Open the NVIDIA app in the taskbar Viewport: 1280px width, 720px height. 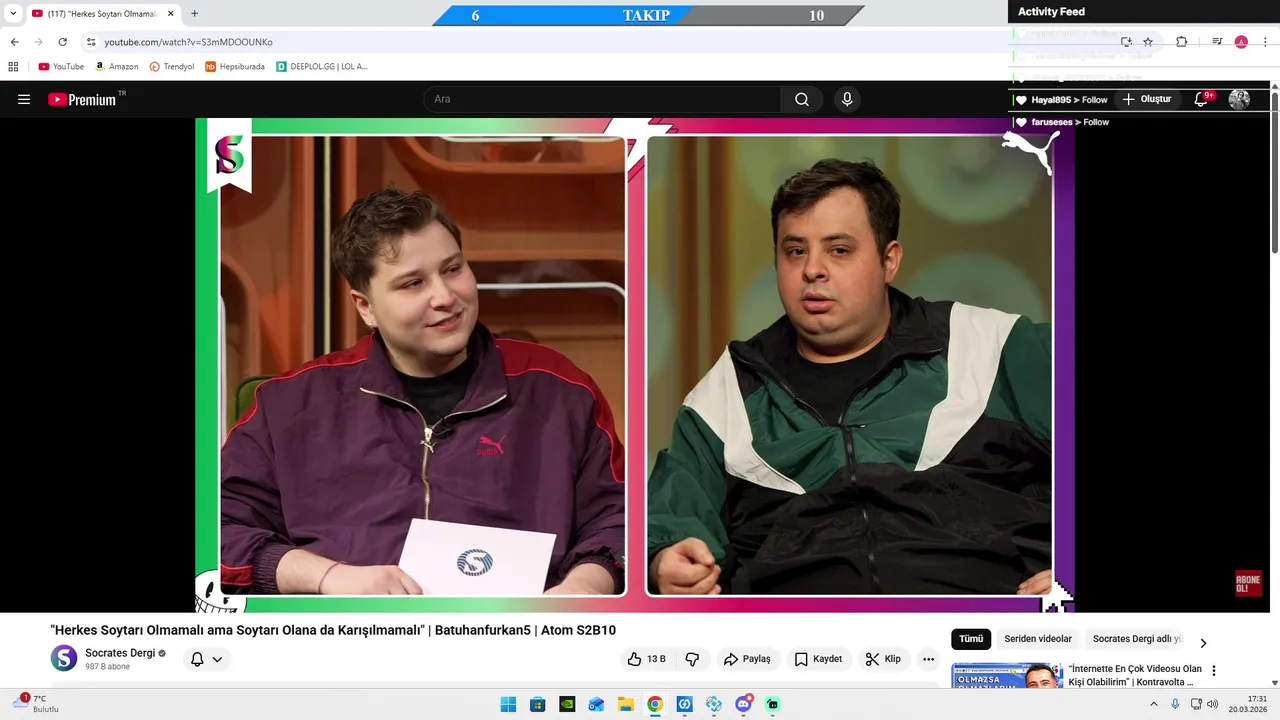(567, 704)
